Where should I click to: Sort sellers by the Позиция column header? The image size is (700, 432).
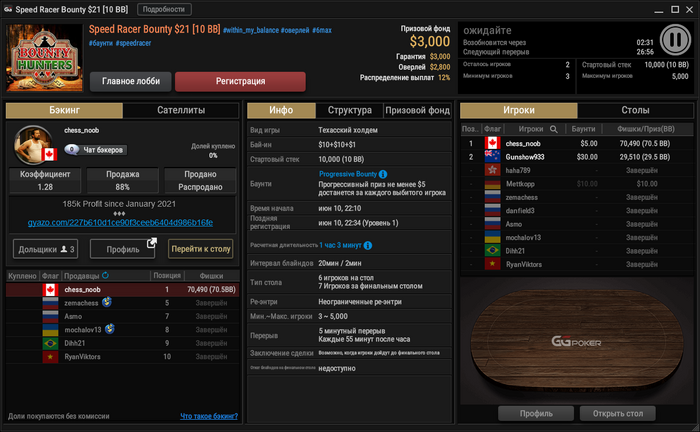coord(167,276)
